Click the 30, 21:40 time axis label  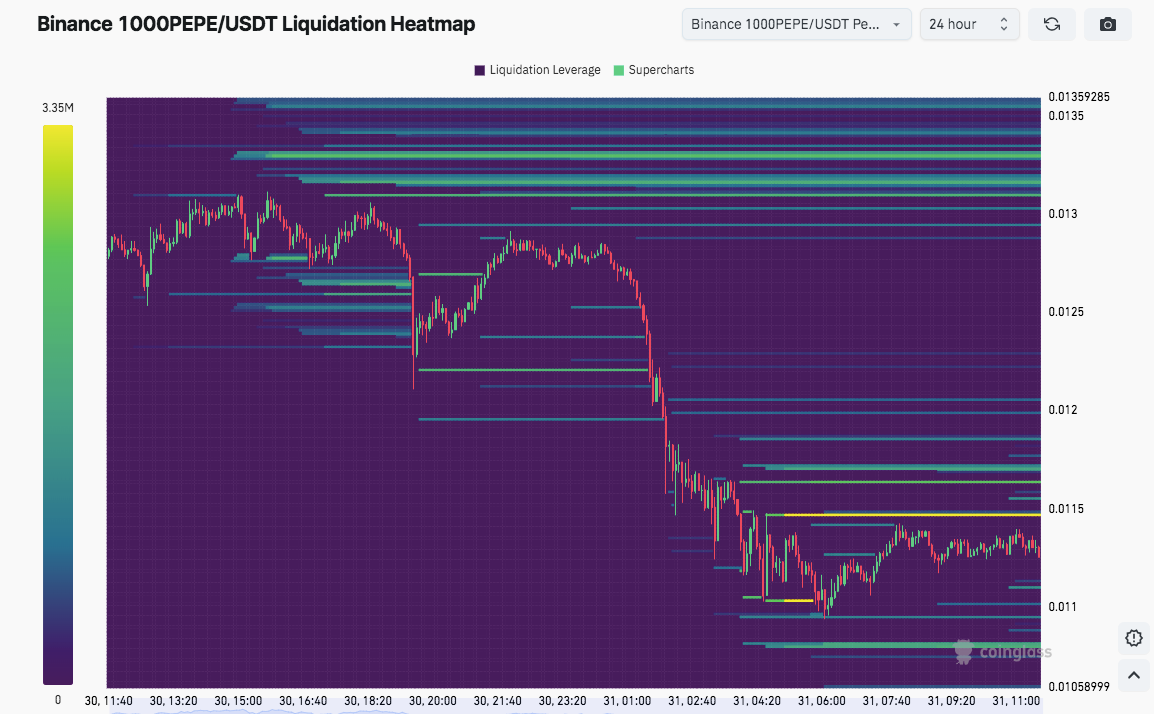coord(497,701)
